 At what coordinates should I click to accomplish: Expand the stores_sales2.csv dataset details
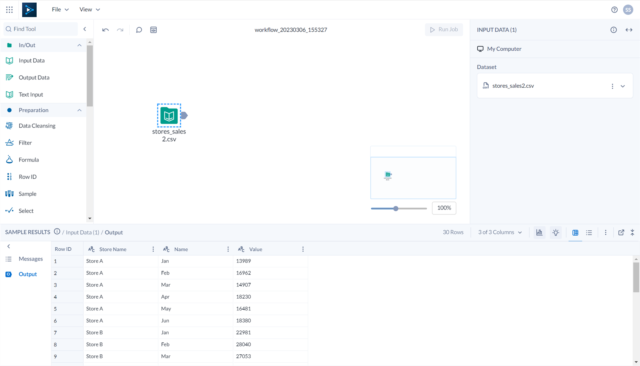click(x=623, y=86)
